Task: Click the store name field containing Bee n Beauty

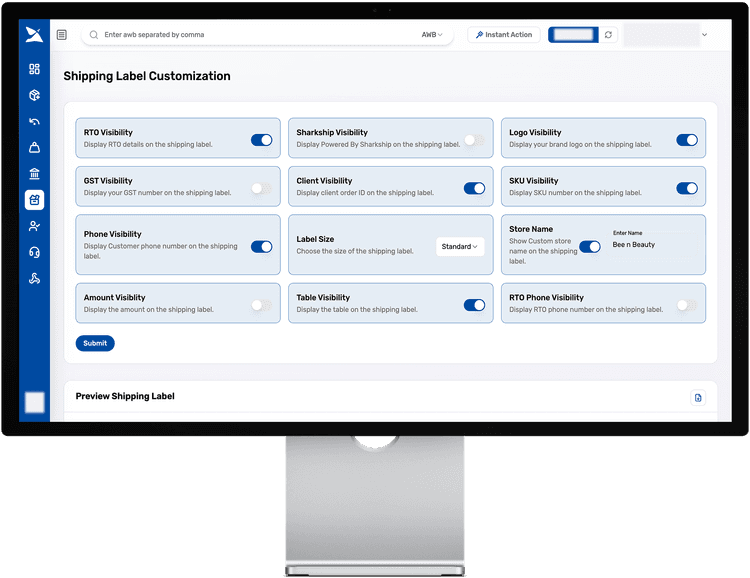Action: click(x=653, y=245)
